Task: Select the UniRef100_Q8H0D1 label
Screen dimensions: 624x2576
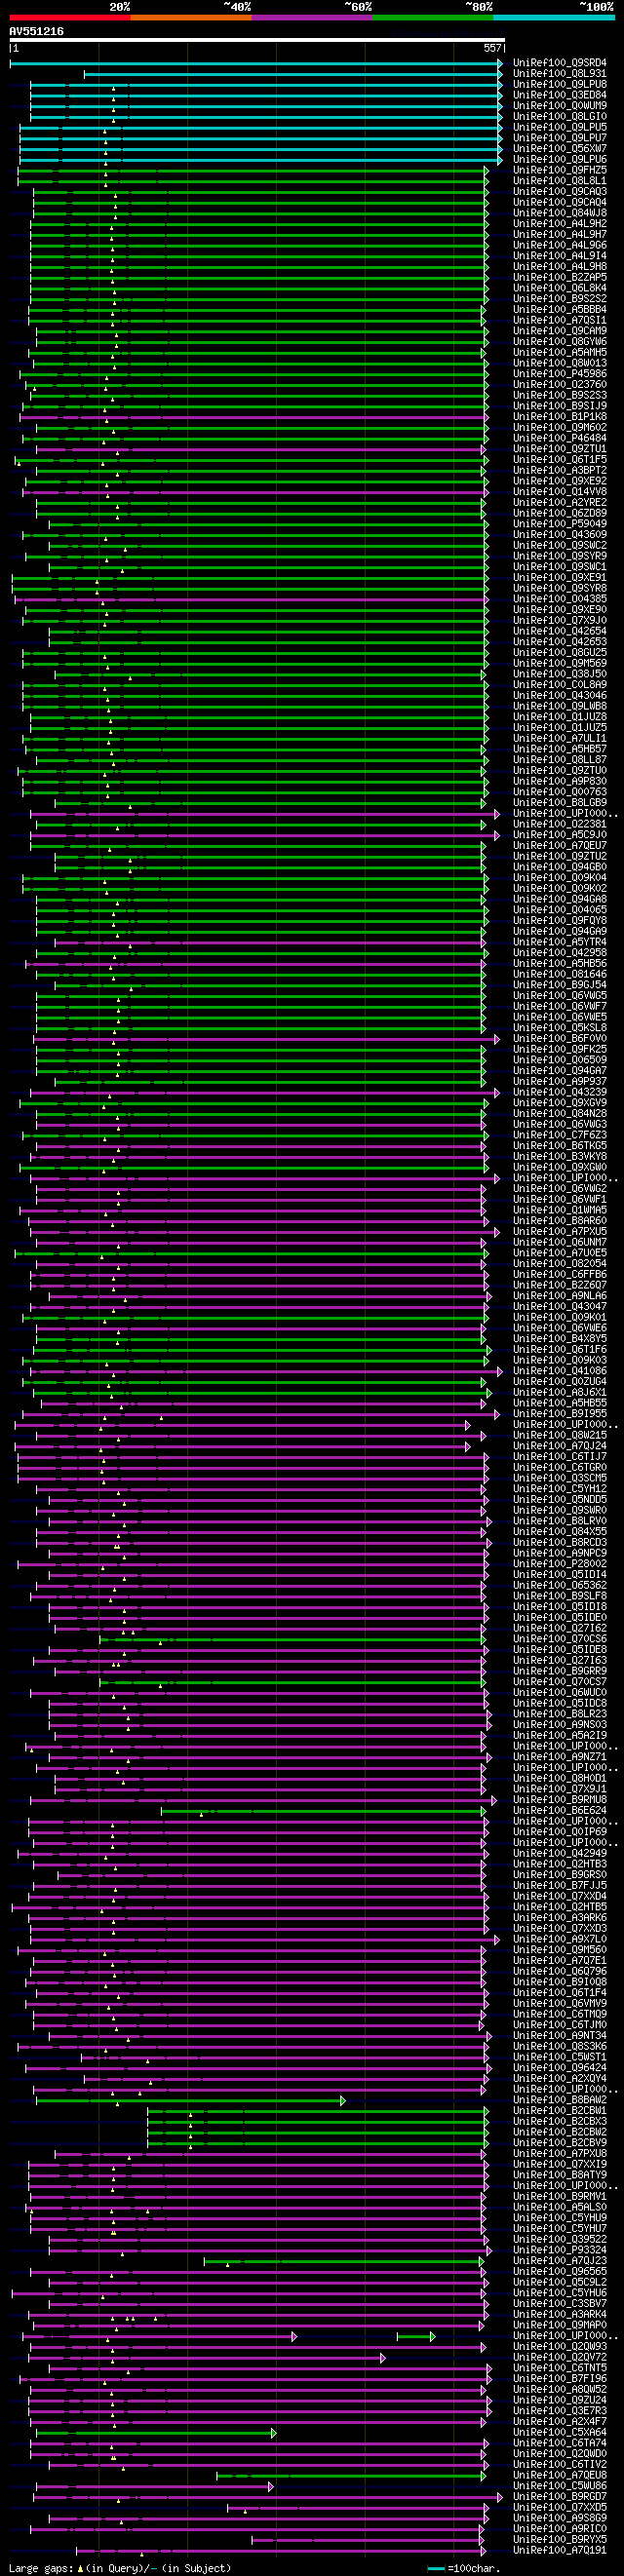Action: coord(560,1779)
